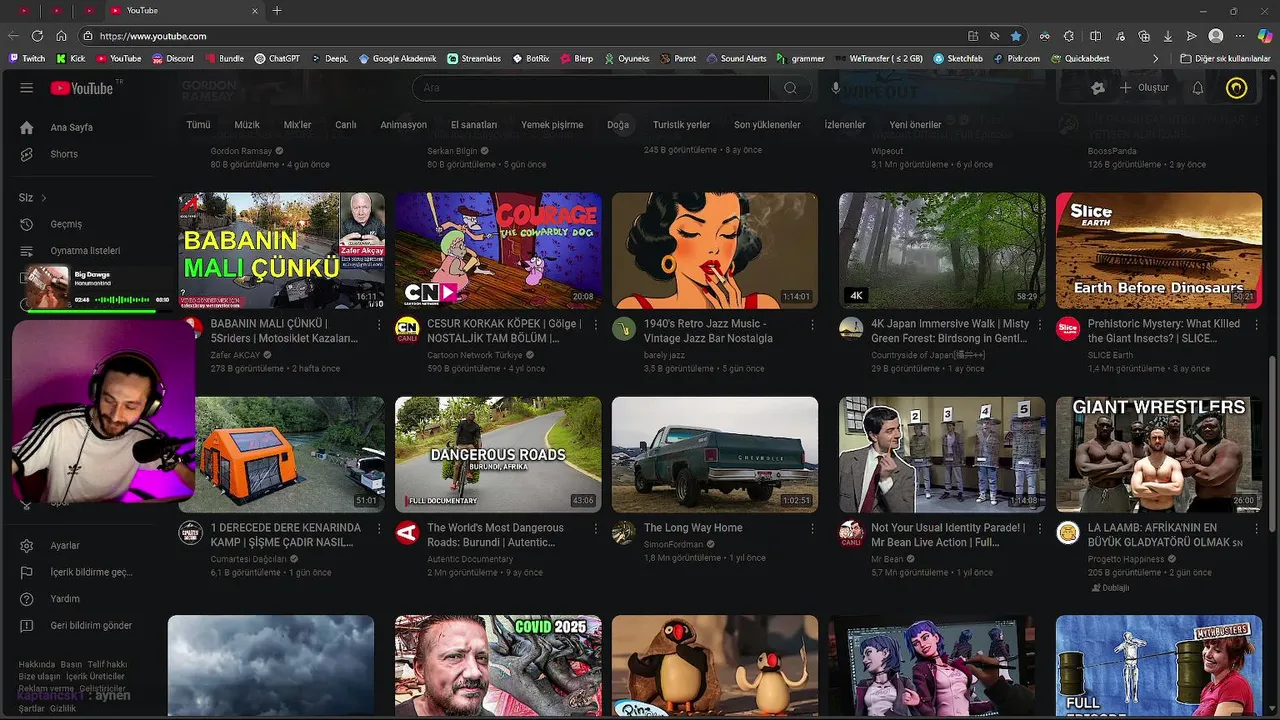Open the Dublajlı badge under LA LAAMB video
This screenshot has height=720, width=1280.
pyautogui.click(x=1110, y=588)
